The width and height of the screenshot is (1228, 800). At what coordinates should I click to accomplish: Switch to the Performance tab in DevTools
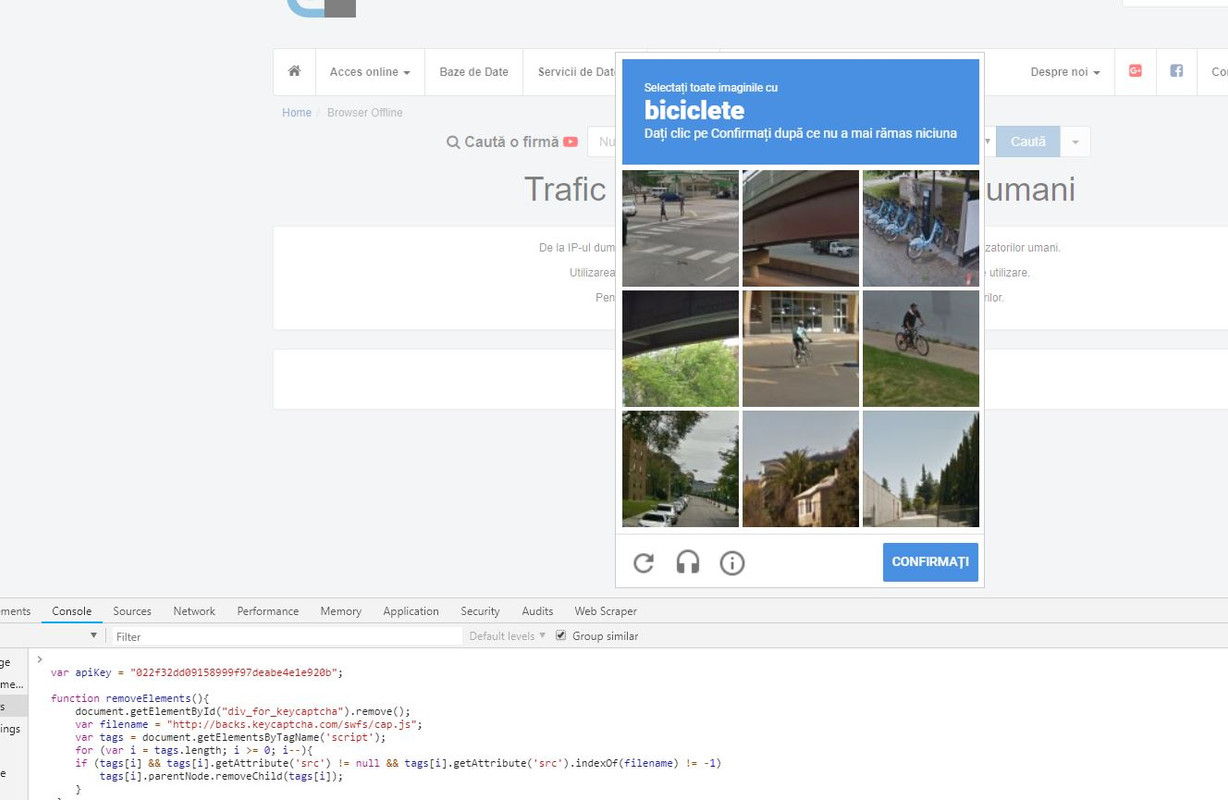pyautogui.click(x=268, y=611)
